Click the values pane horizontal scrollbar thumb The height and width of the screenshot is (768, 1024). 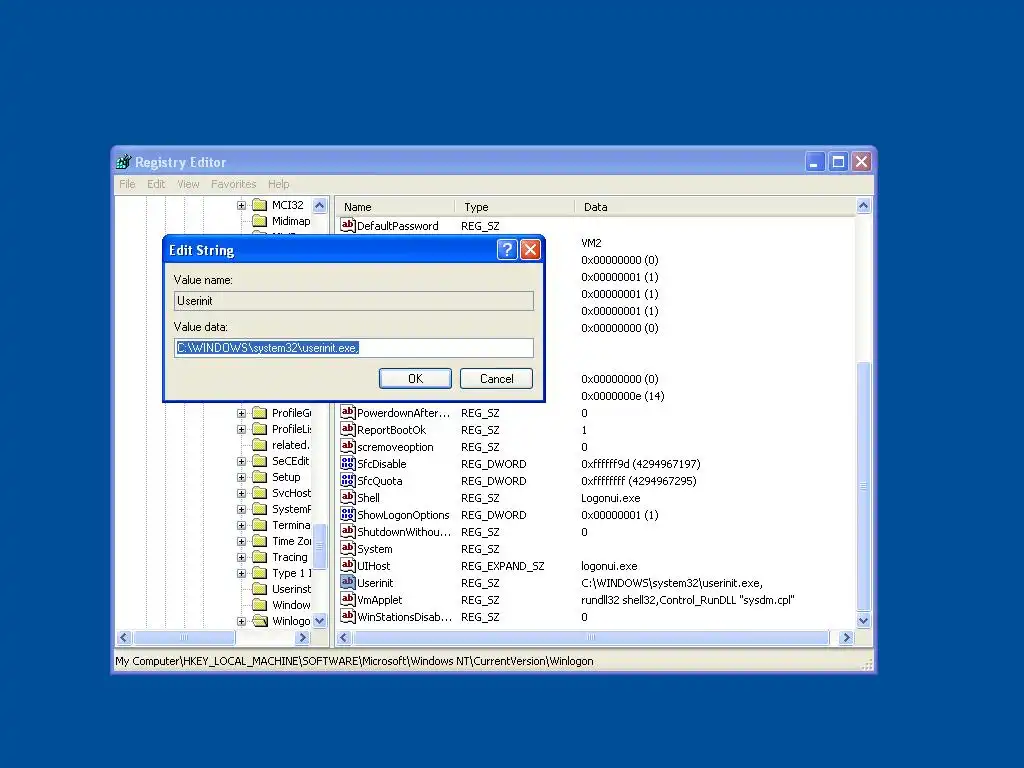(x=591, y=637)
